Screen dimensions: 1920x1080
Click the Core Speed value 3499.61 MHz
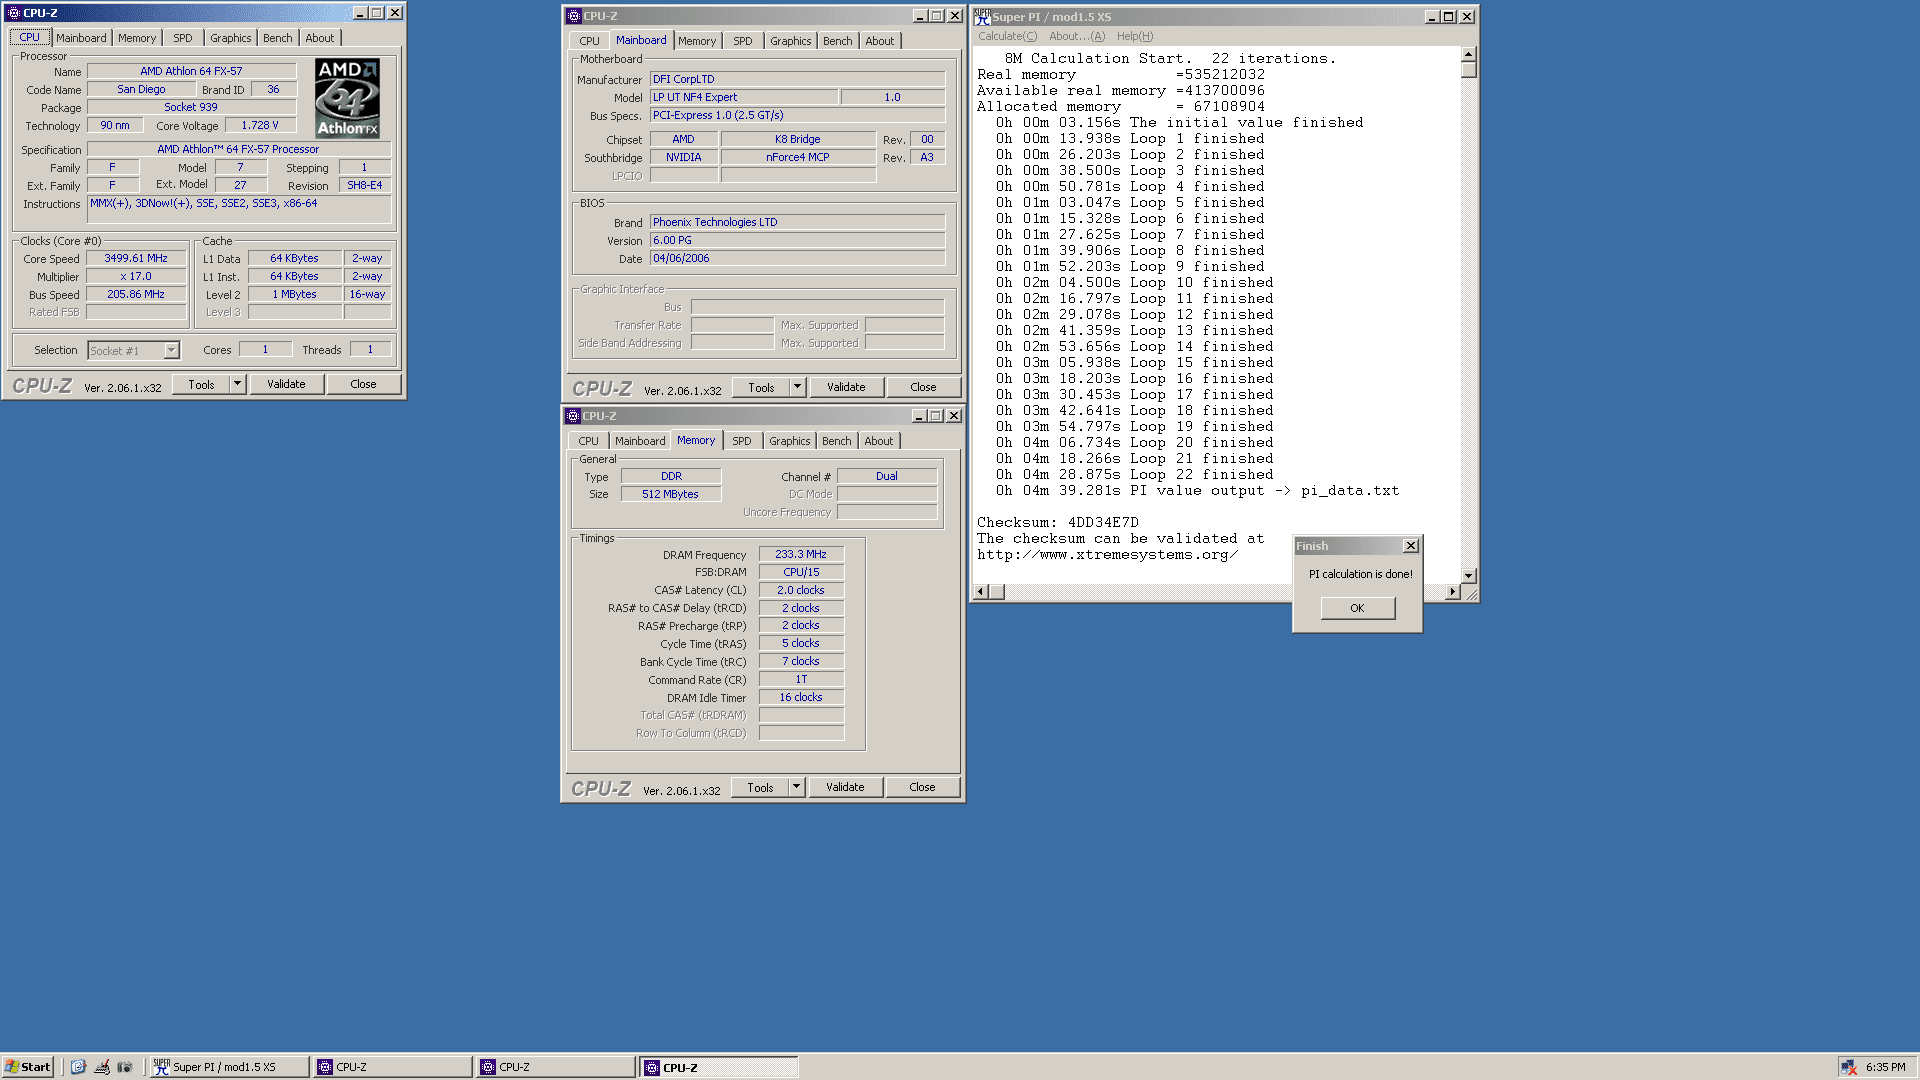point(136,258)
